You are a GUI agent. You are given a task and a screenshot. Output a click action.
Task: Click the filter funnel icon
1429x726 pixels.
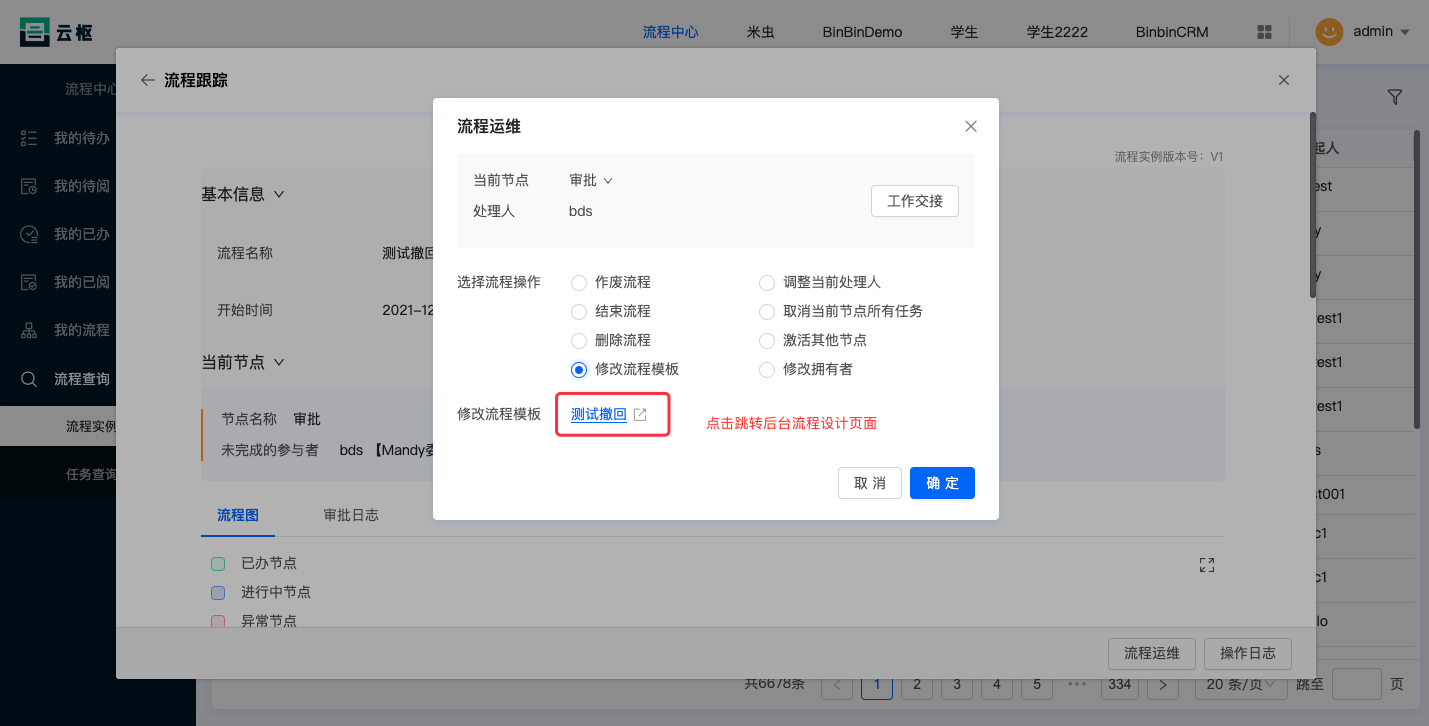[x=1395, y=97]
